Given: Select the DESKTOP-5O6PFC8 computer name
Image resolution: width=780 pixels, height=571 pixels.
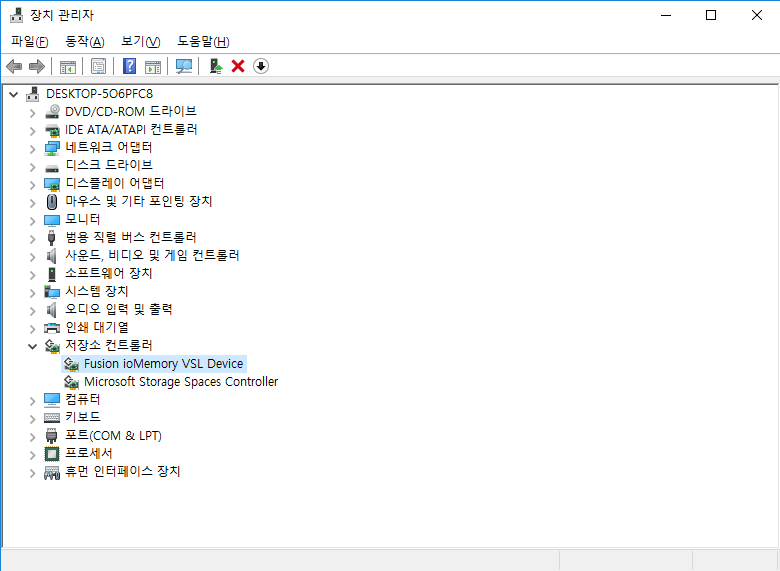Looking at the screenshot, I should (x=99, y=94).
